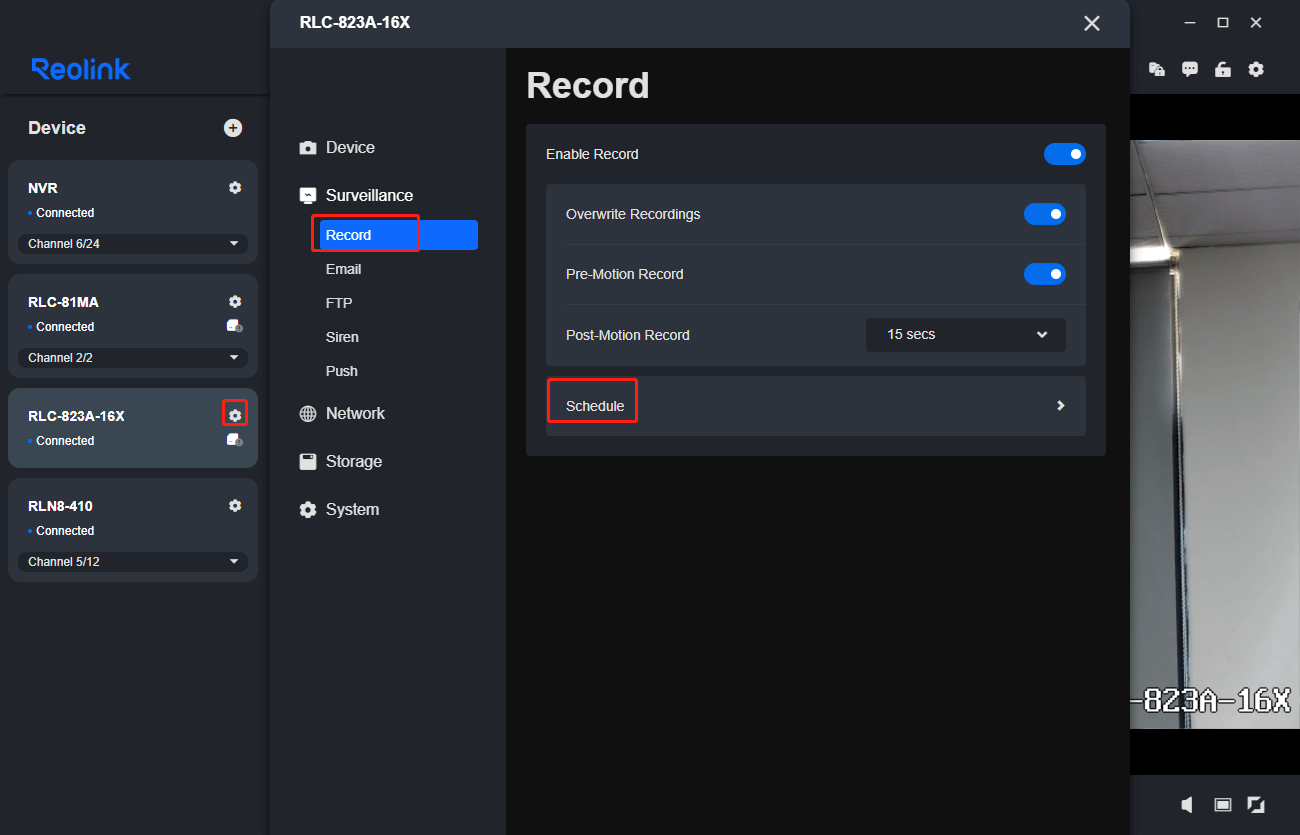Click the Post-Motion Record label

[628, 335]
